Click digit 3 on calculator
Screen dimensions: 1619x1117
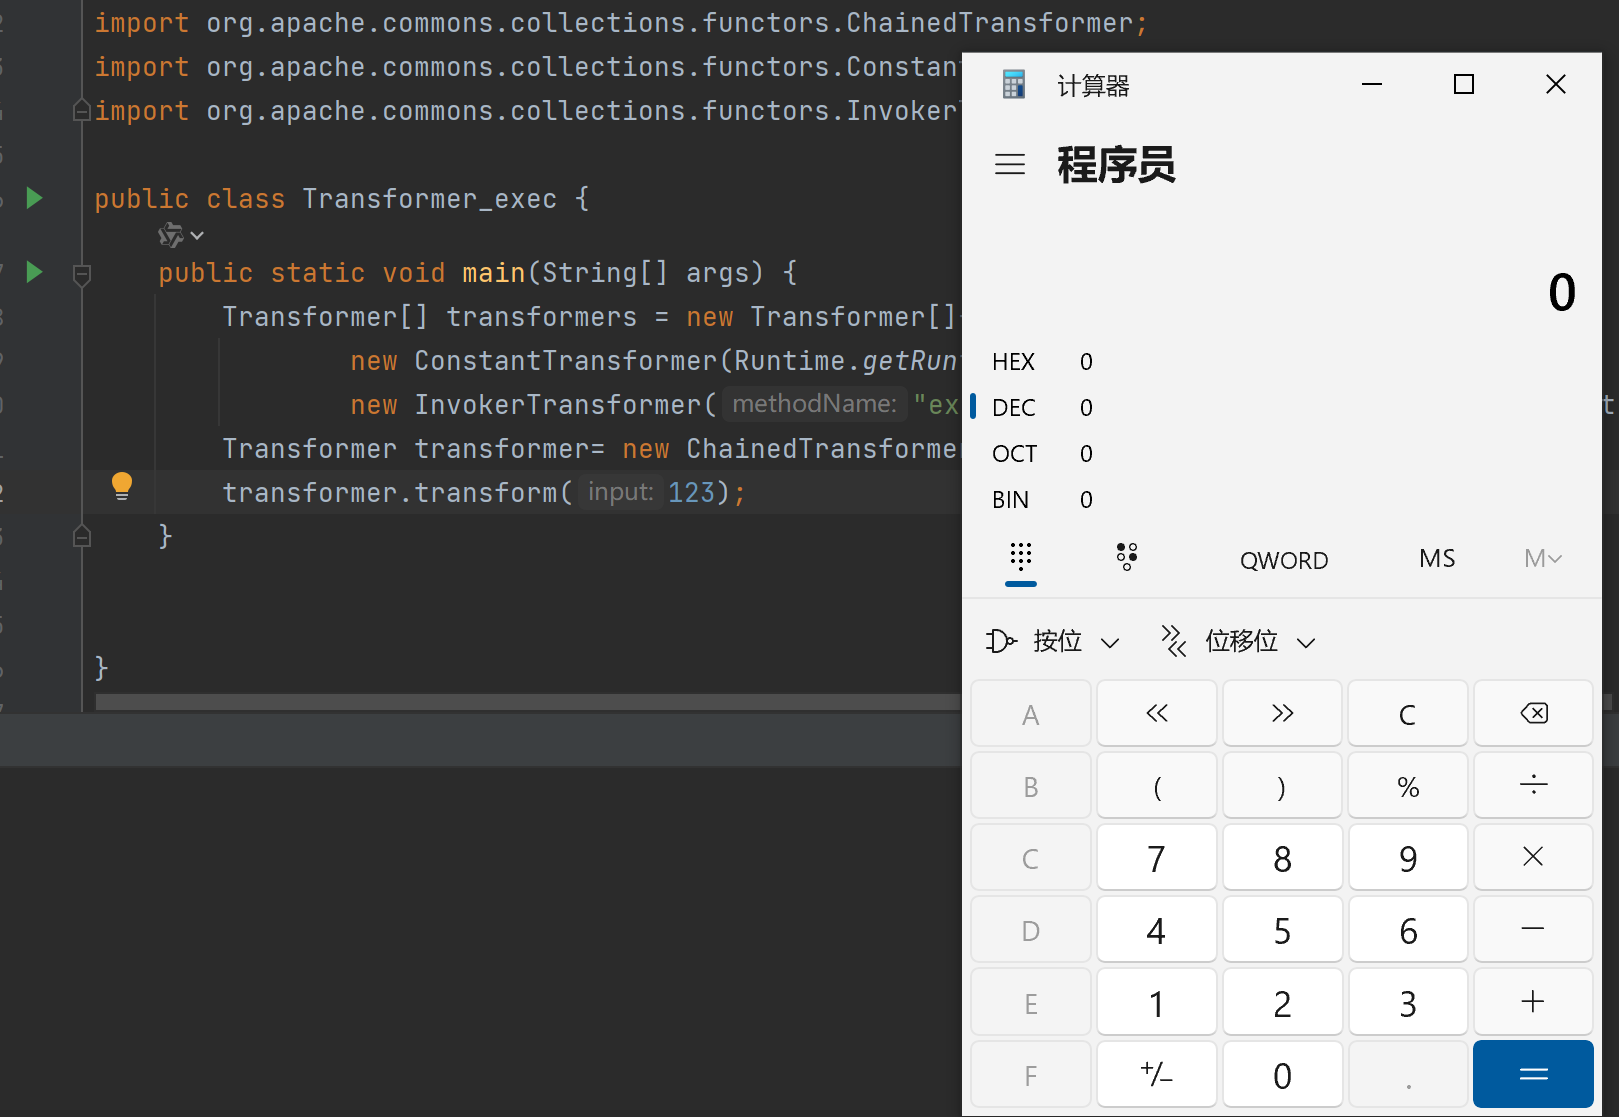1408,1001
